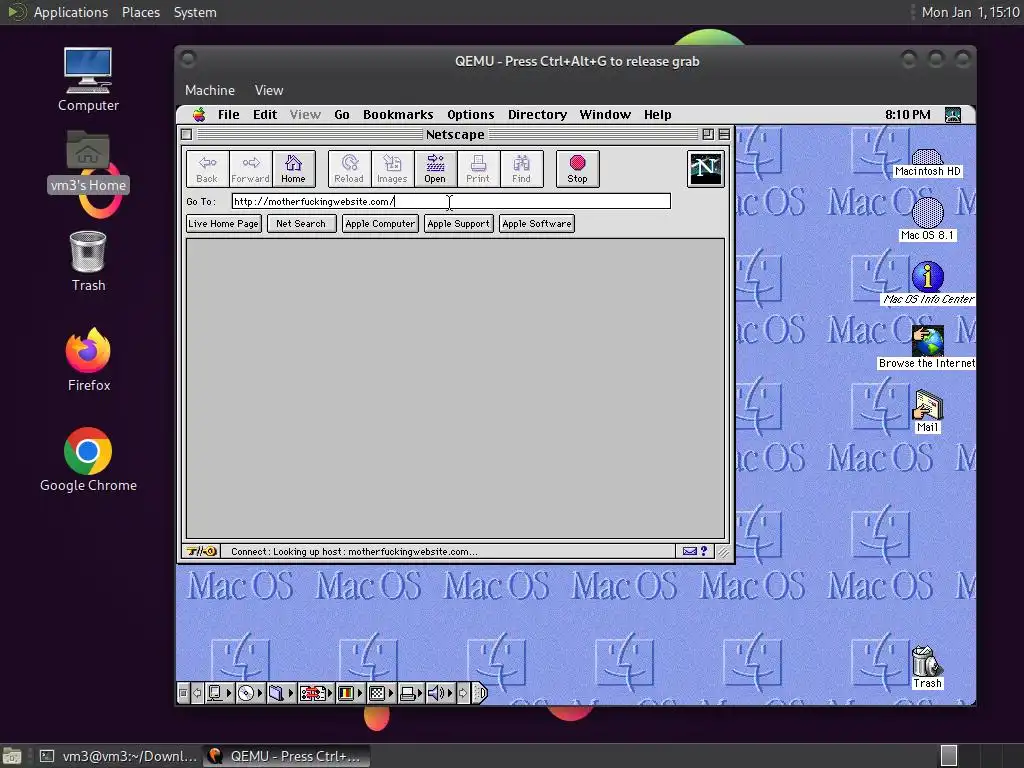Open the Monitor resolution Control Strip module
This screenshot has height=768, width=1024.
[381, 693]
